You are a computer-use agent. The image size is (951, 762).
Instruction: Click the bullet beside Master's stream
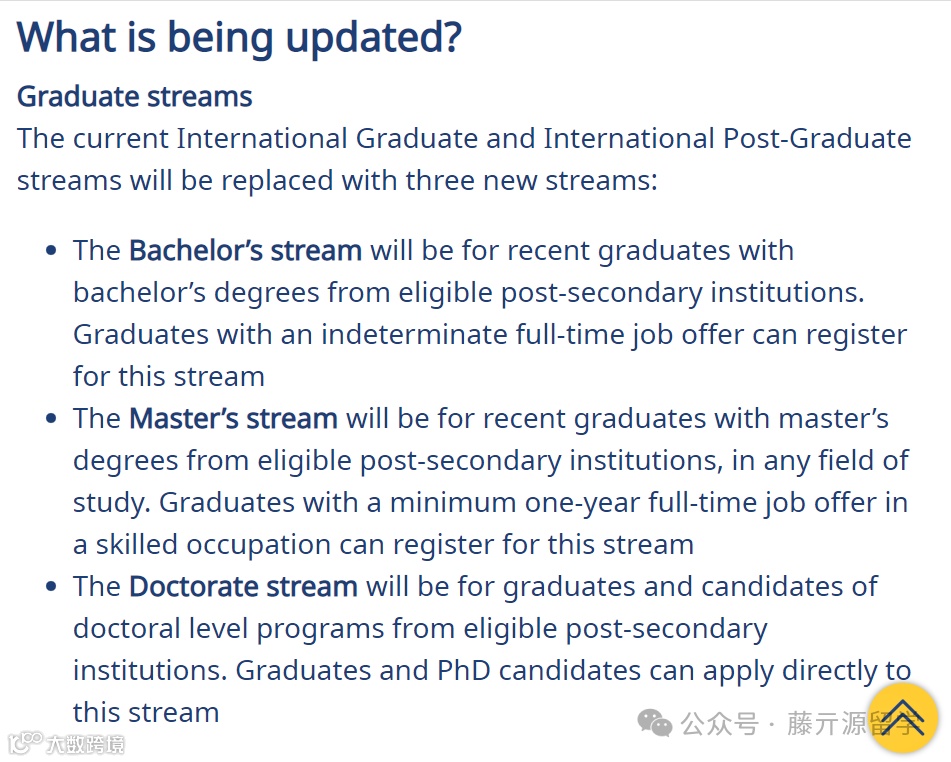(x=51, y=419)
